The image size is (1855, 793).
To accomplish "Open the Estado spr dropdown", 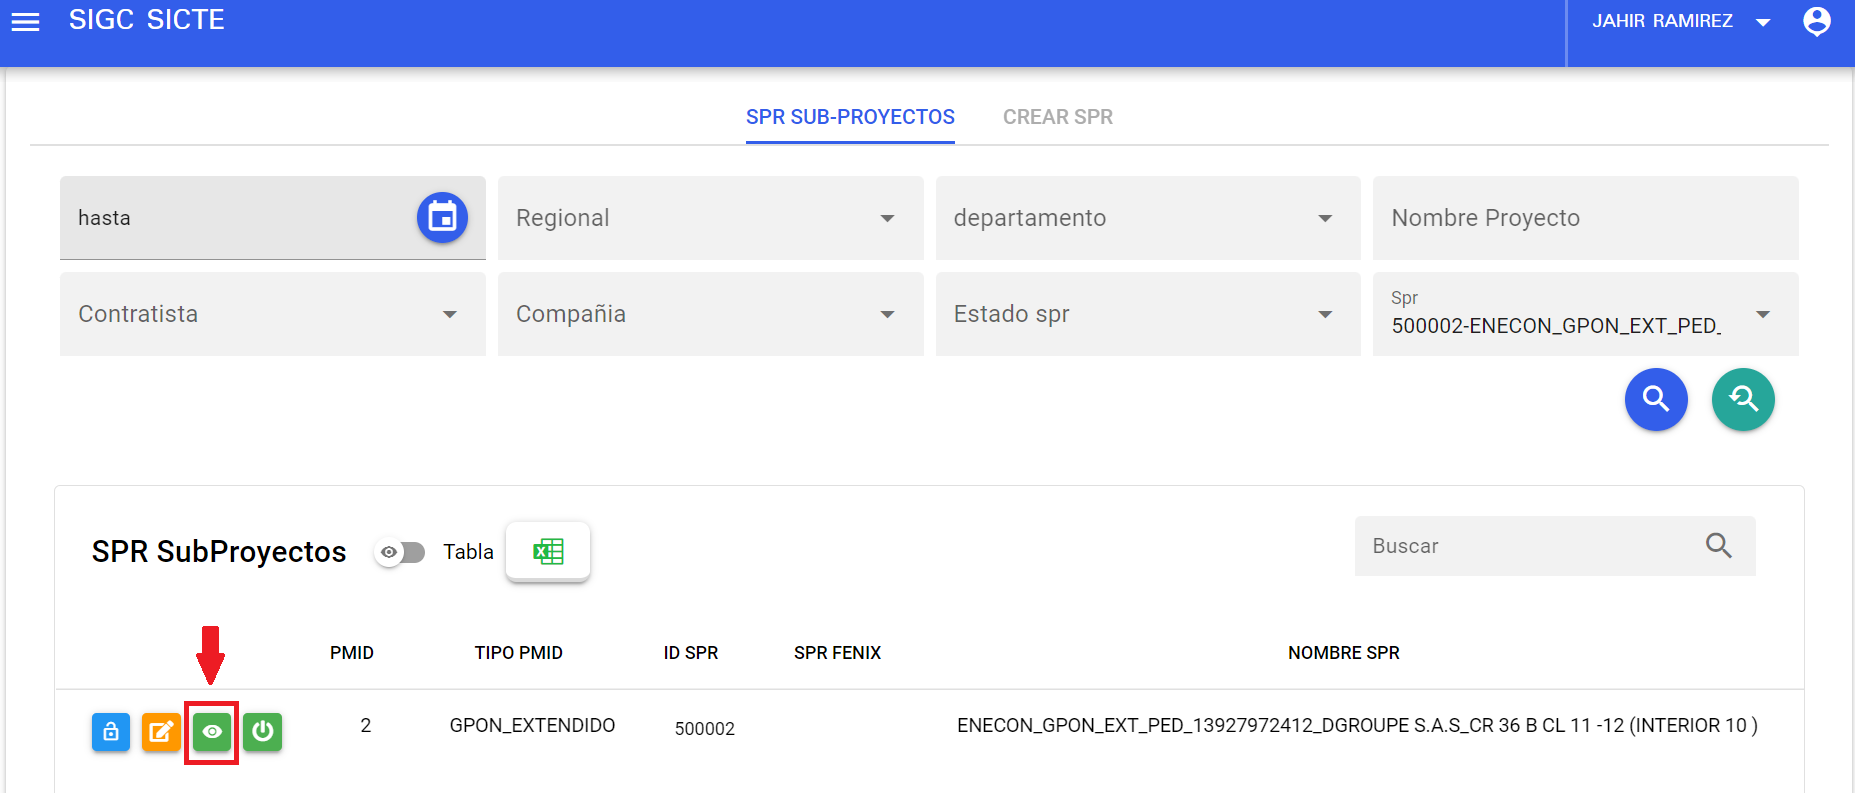I will tap(1147, 314).
